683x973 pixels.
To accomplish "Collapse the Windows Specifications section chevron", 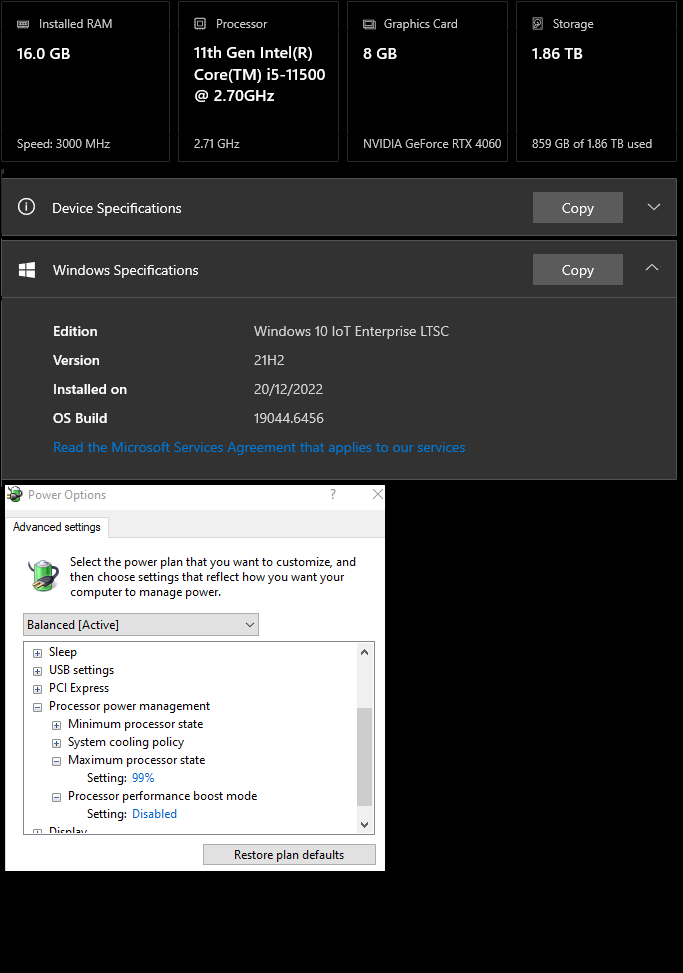I will 652,267.
